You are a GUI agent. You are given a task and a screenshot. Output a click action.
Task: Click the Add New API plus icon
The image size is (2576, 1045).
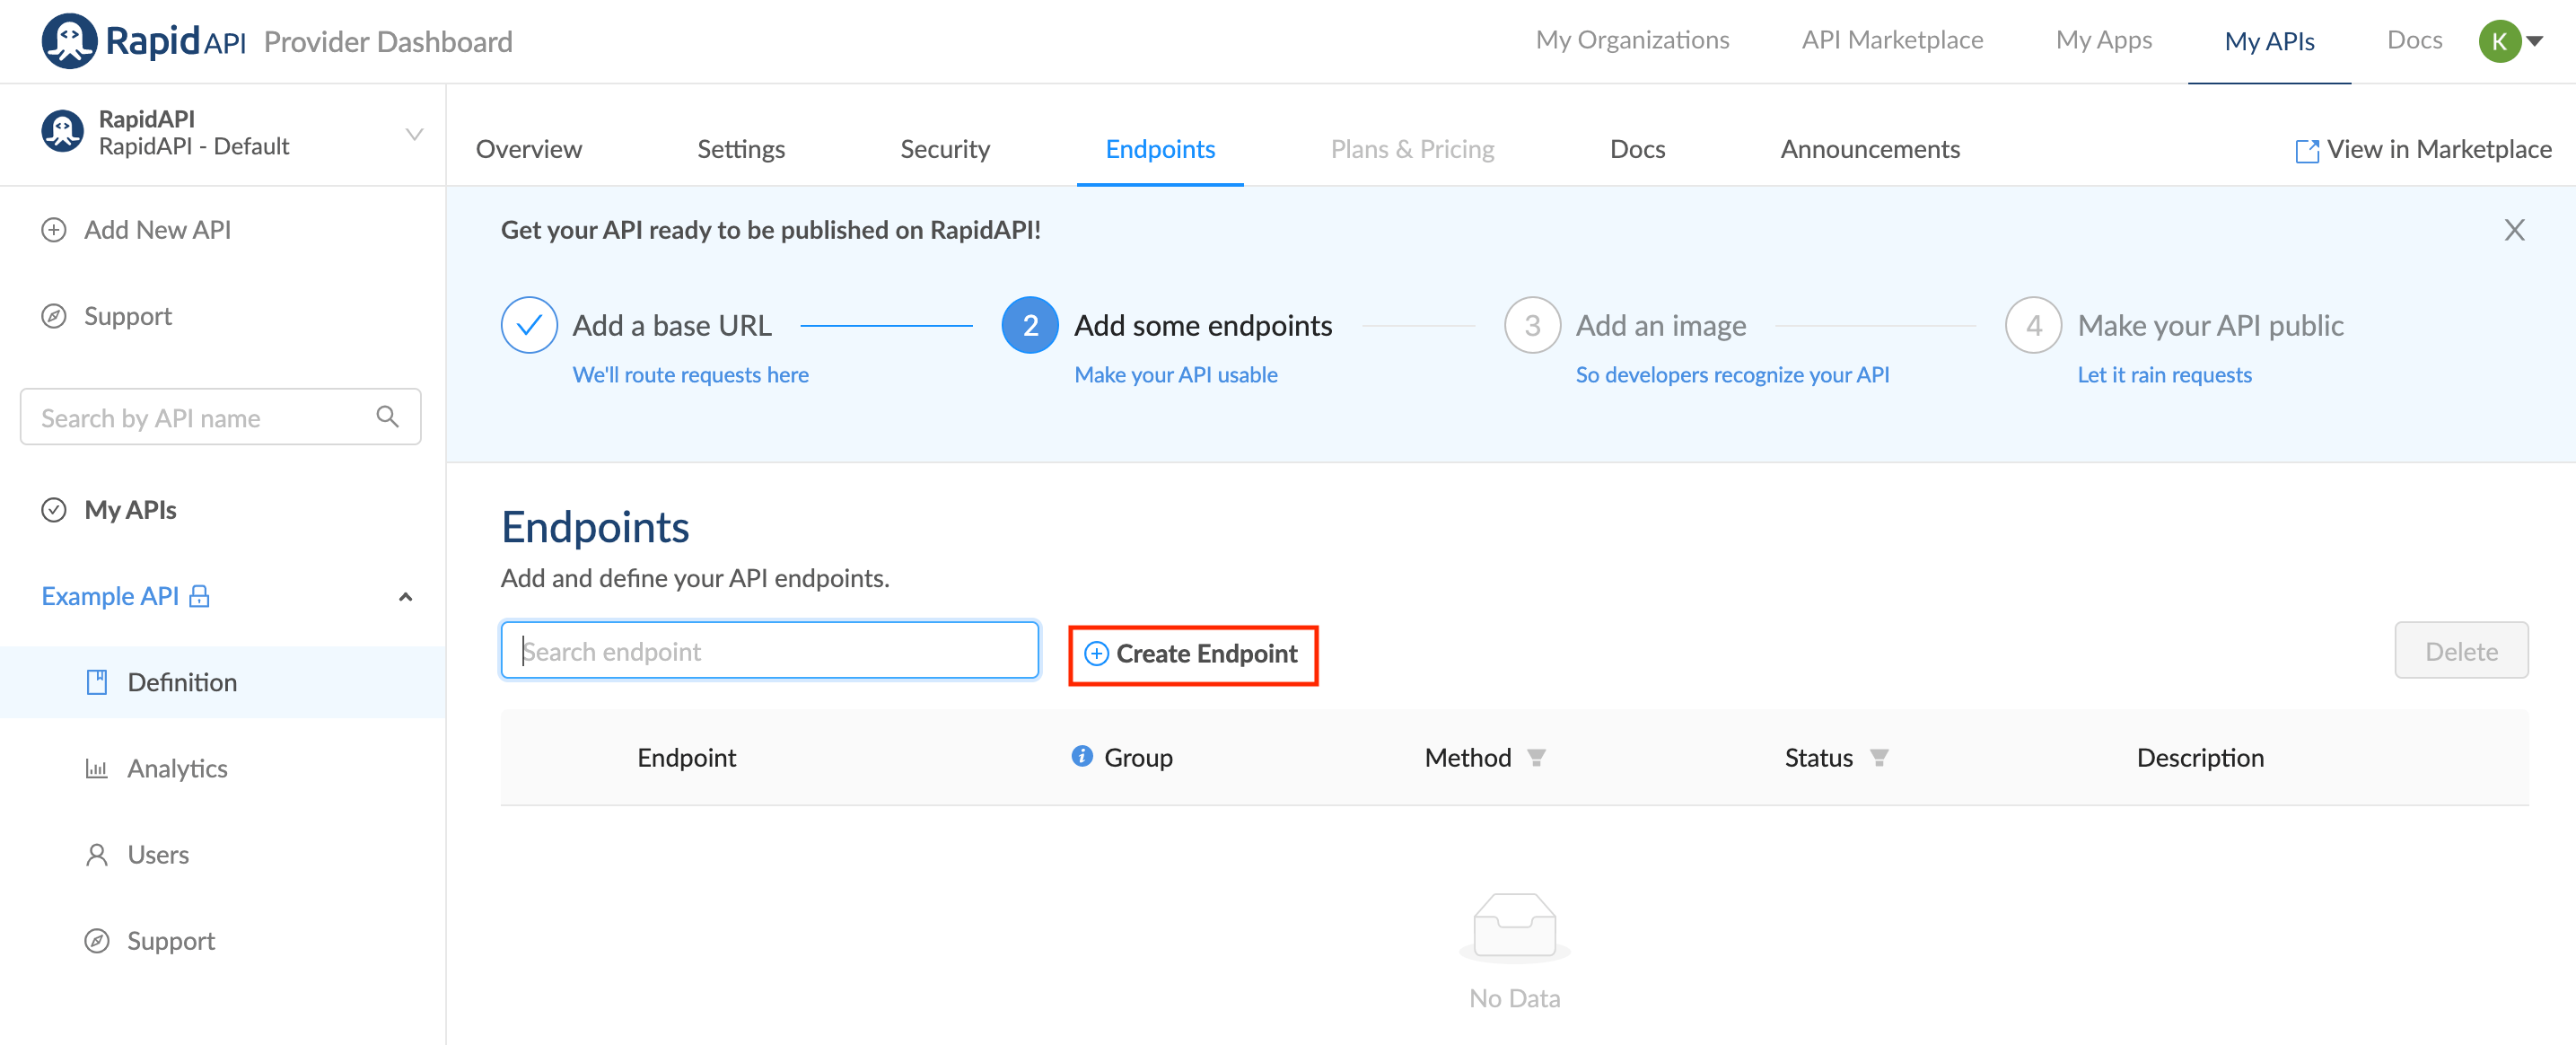coord(54,230)
